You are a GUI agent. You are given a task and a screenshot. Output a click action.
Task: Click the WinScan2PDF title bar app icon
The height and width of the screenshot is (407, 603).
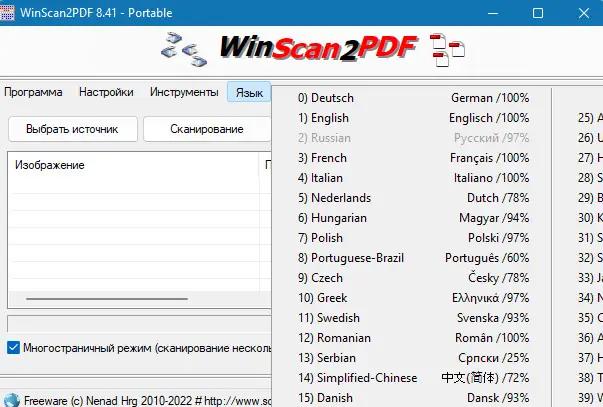pyautogui.click(x=7, y=13)
